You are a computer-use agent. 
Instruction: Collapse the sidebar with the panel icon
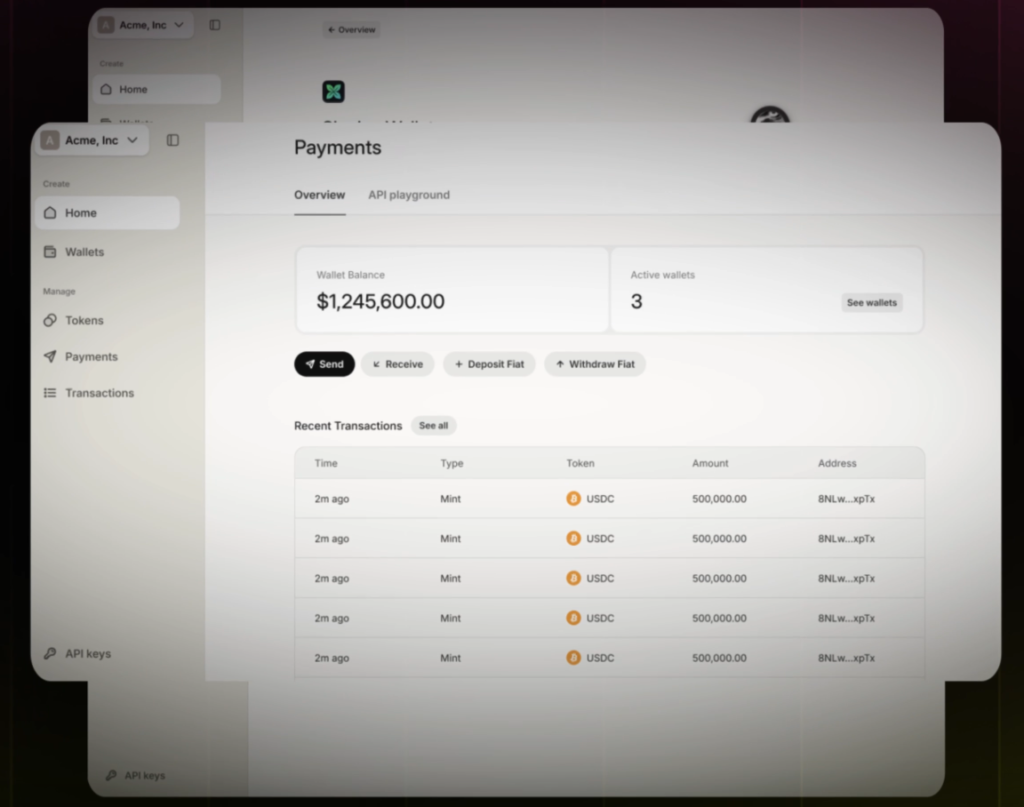(172, 140)
